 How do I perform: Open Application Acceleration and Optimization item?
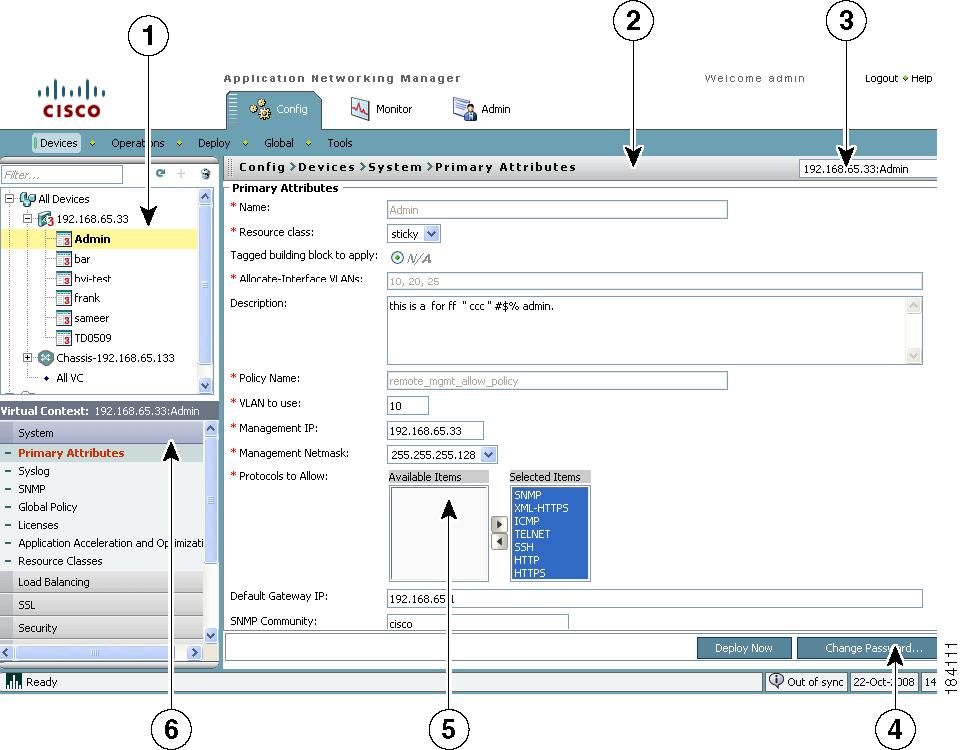[111, 543]
